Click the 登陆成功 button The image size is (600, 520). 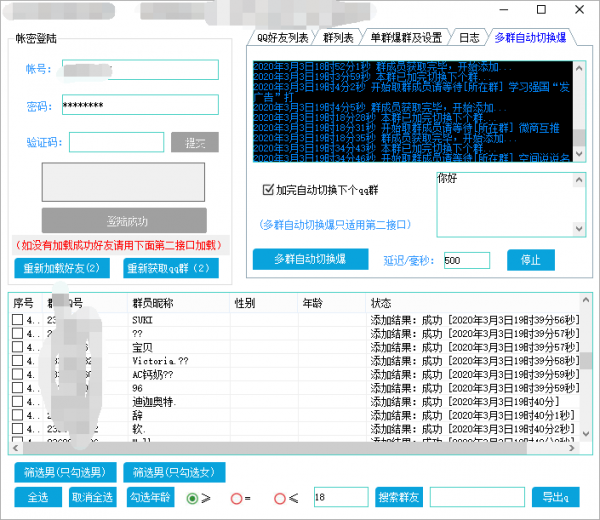click(x=124, y=221)
